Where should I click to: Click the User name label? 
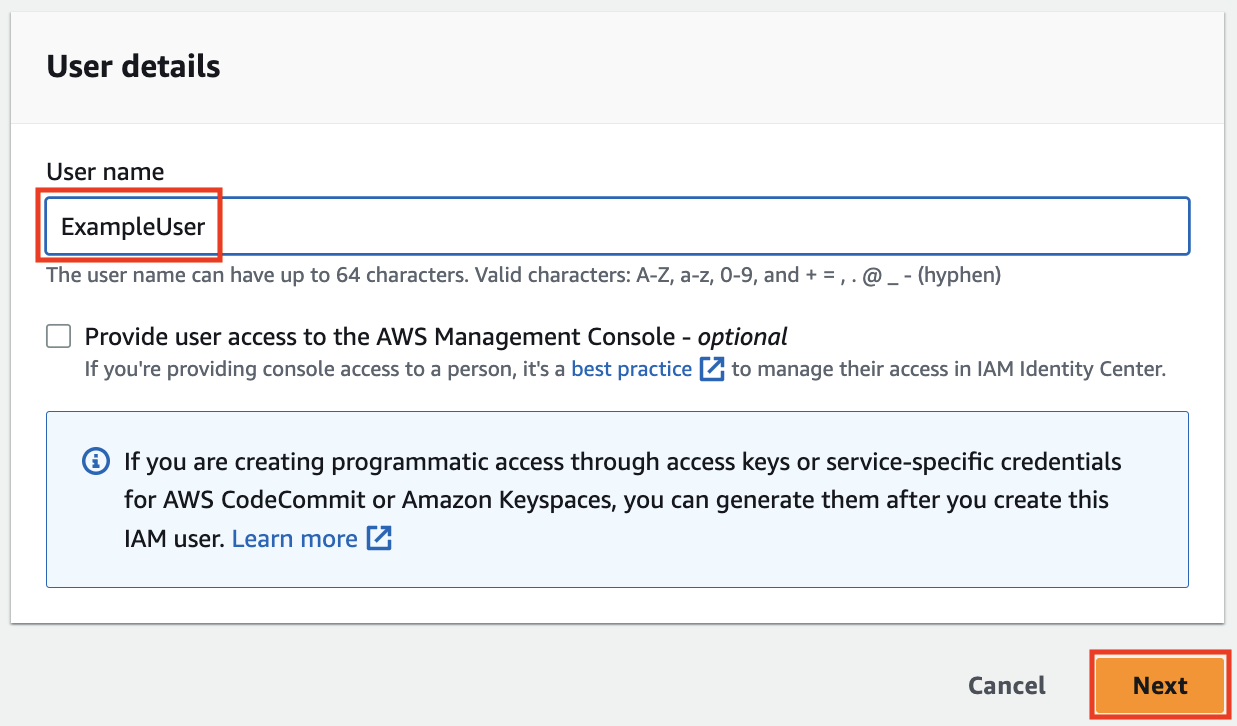click(x=105, y=172)
